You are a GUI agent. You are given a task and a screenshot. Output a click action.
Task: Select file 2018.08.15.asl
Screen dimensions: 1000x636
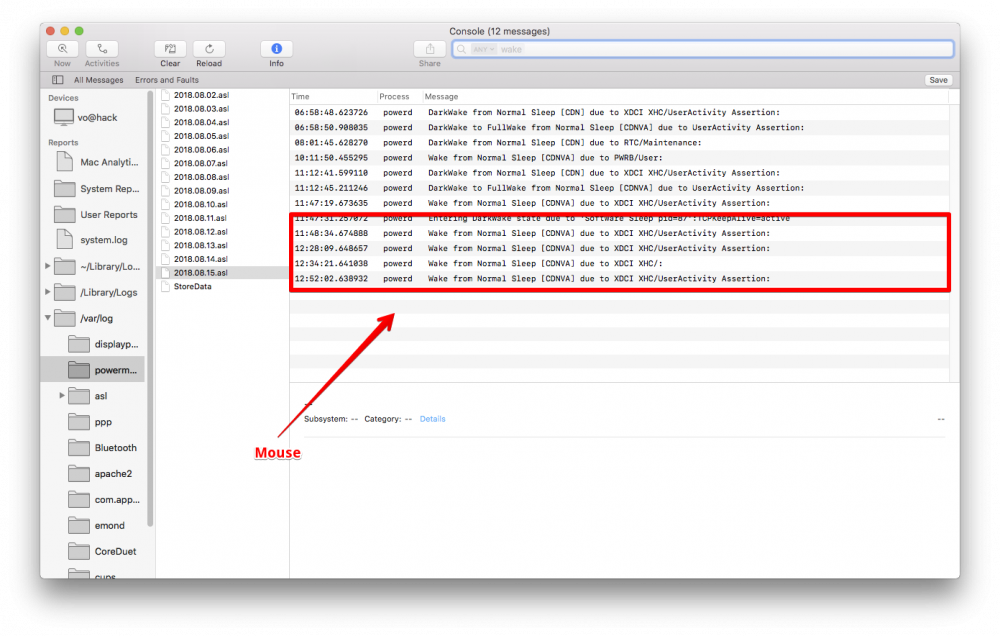pyautogui.click(x=222, y=272)
